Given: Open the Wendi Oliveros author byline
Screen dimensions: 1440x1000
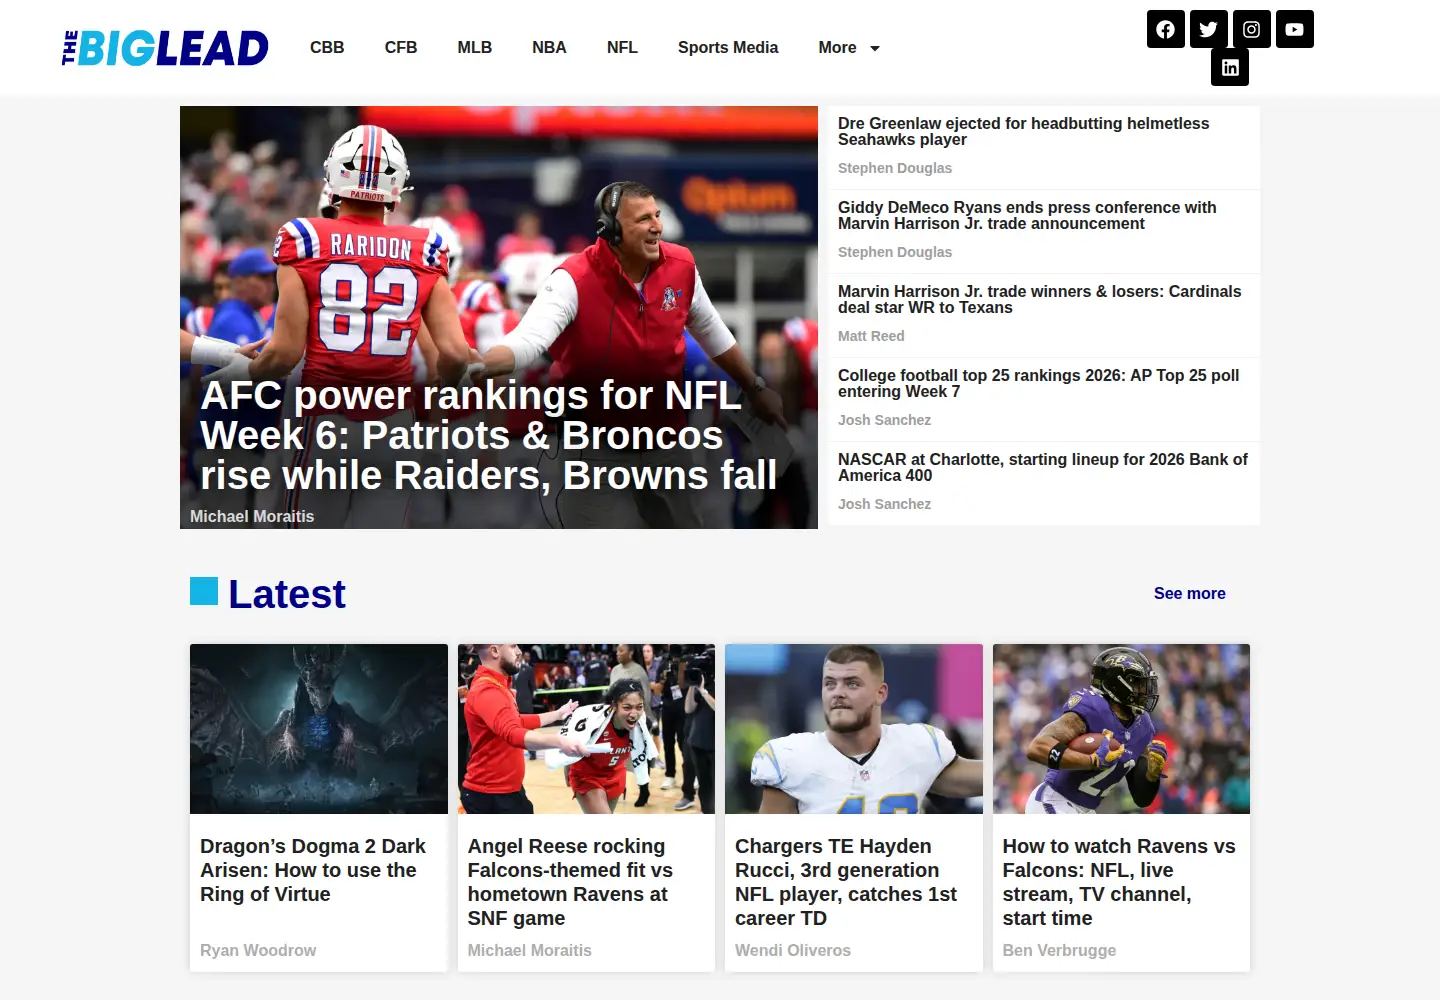Looking at the screenshot, I should [793, 950].
